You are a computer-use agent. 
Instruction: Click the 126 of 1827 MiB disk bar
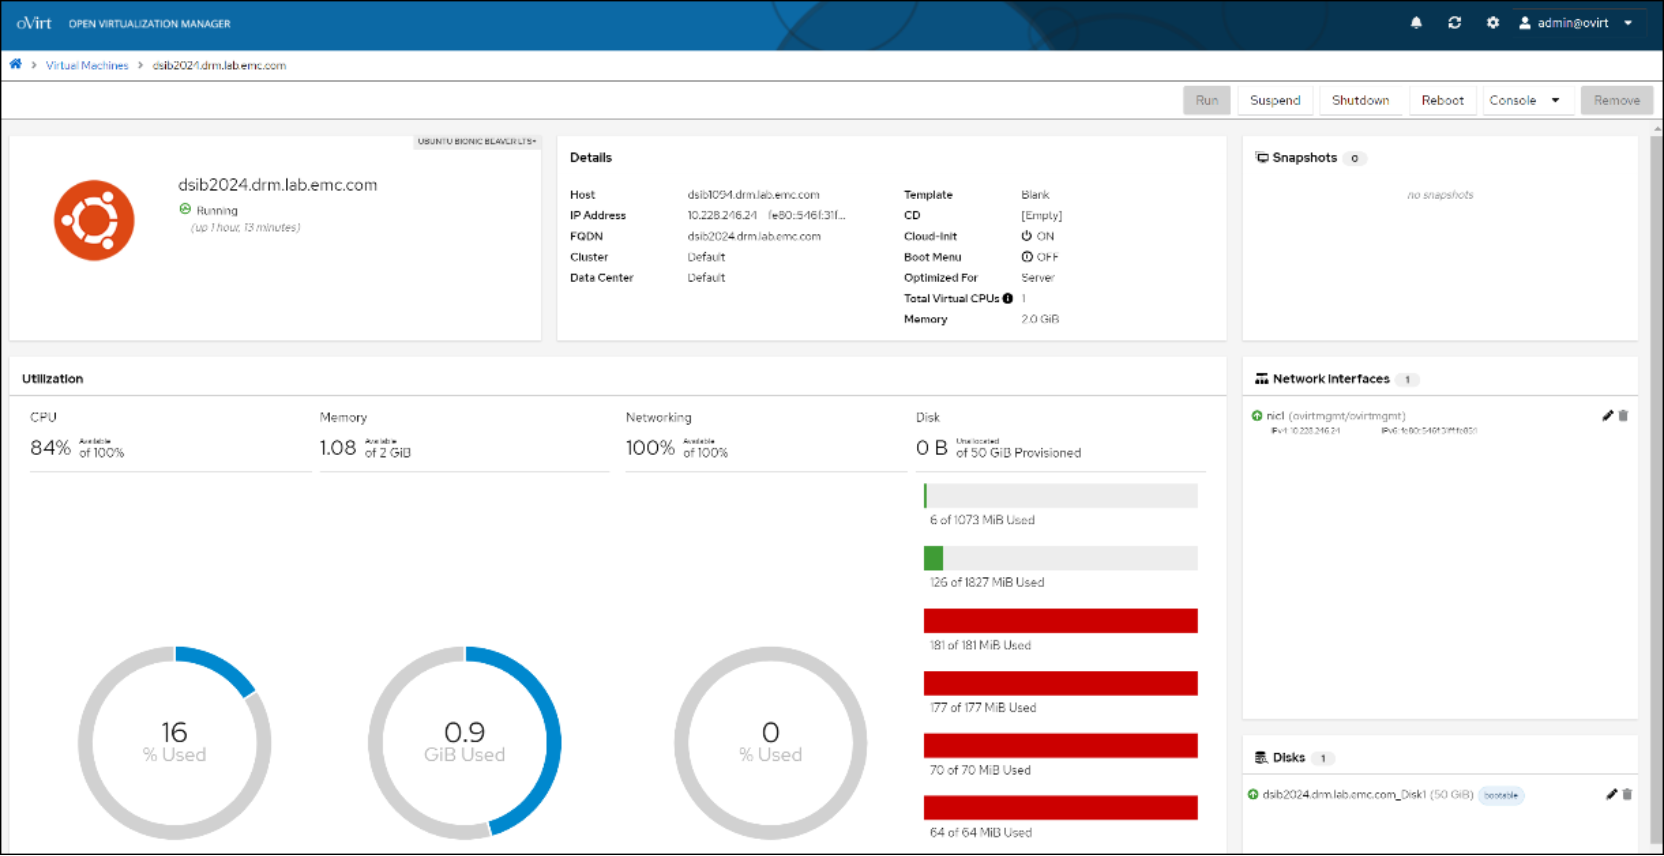(x=1060, y=558)
